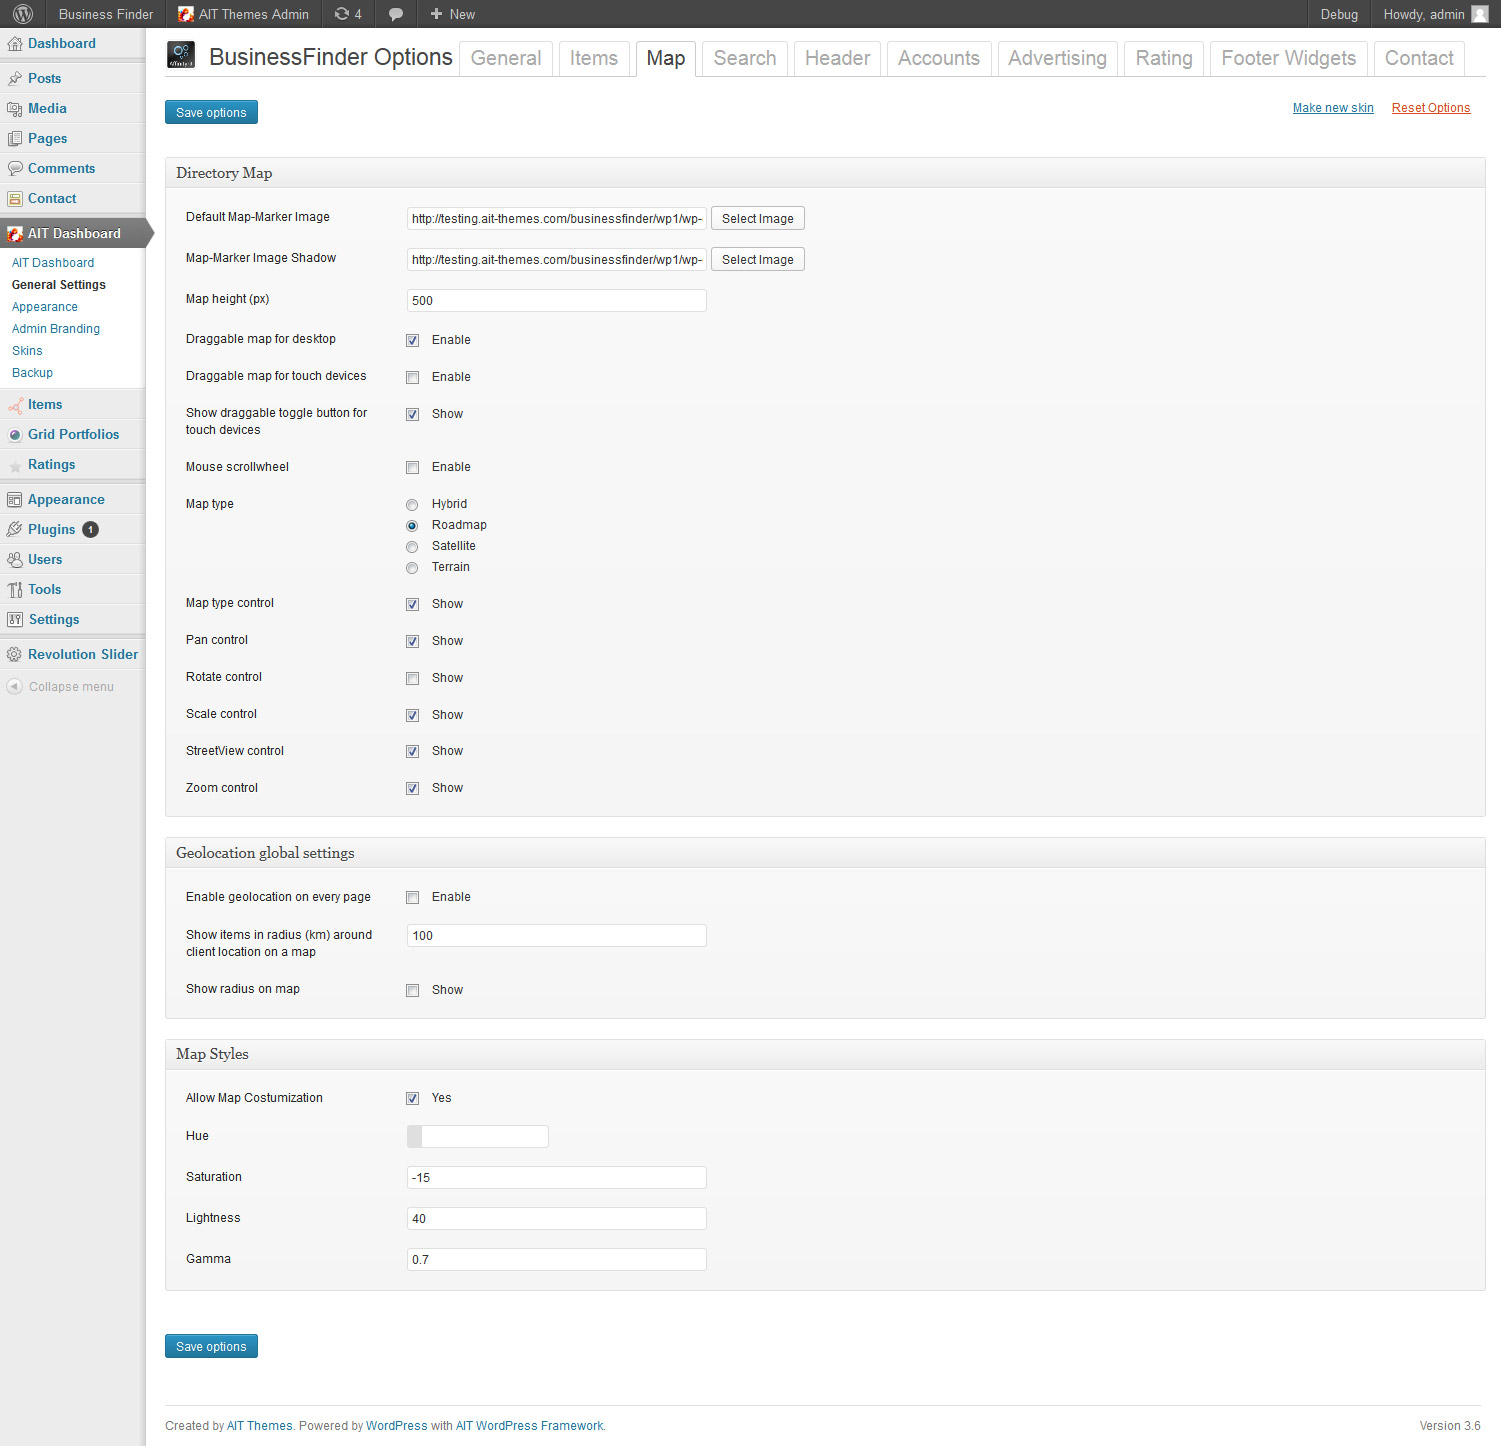Image resolution: width=1501 pixels, height=1446 pixels.
Task: Enable Draggable map for touch devices
Action: click(412, 377)
